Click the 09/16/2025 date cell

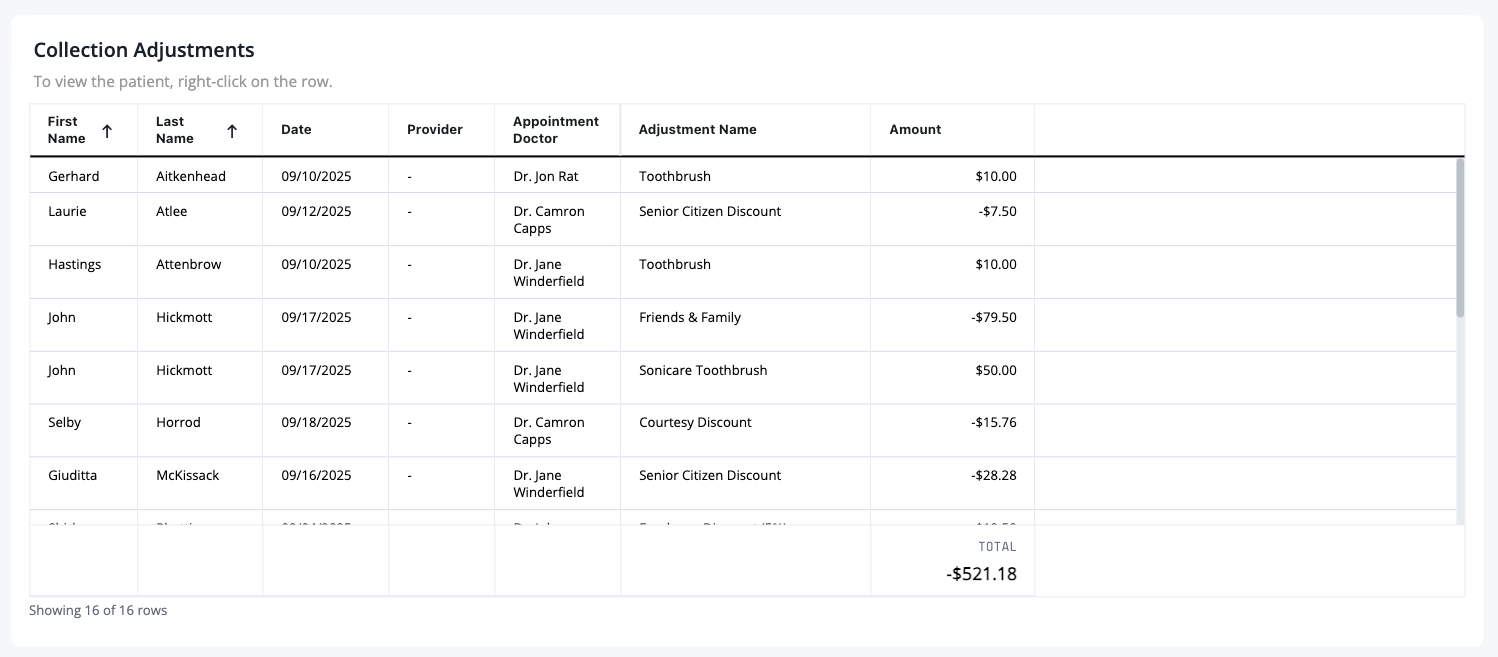325,484
